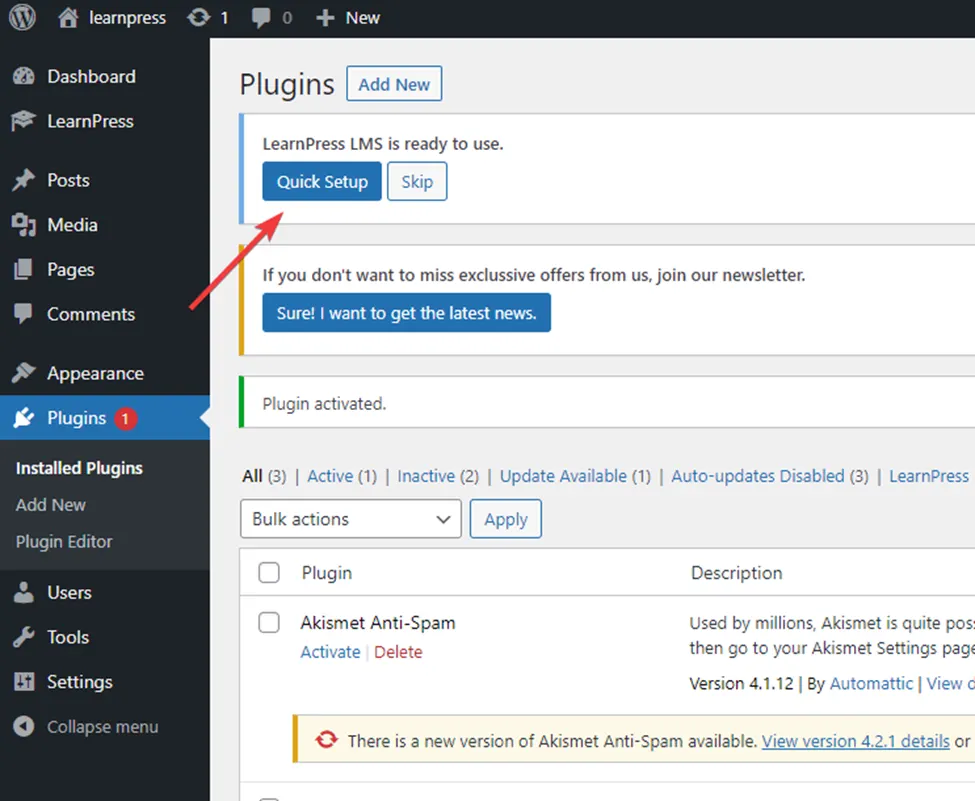Click the Activate link under Akismet
Screen dimensions: 975x801
[330, 651]
